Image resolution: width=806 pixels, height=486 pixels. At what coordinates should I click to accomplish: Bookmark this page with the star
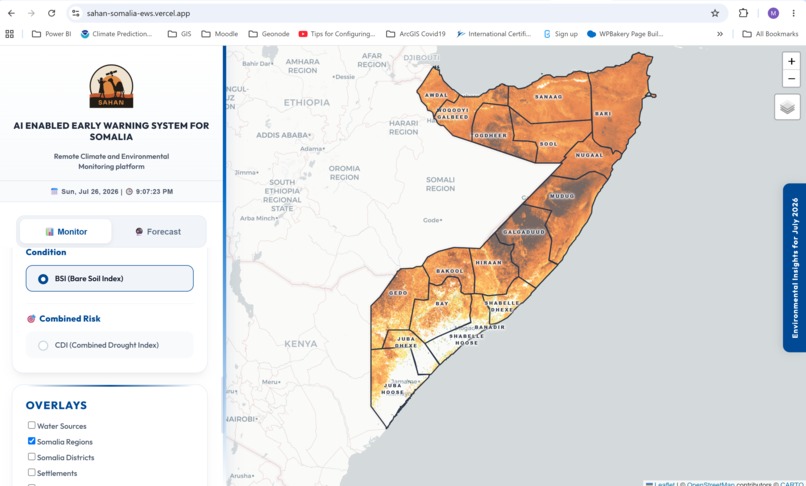(715, 13)
